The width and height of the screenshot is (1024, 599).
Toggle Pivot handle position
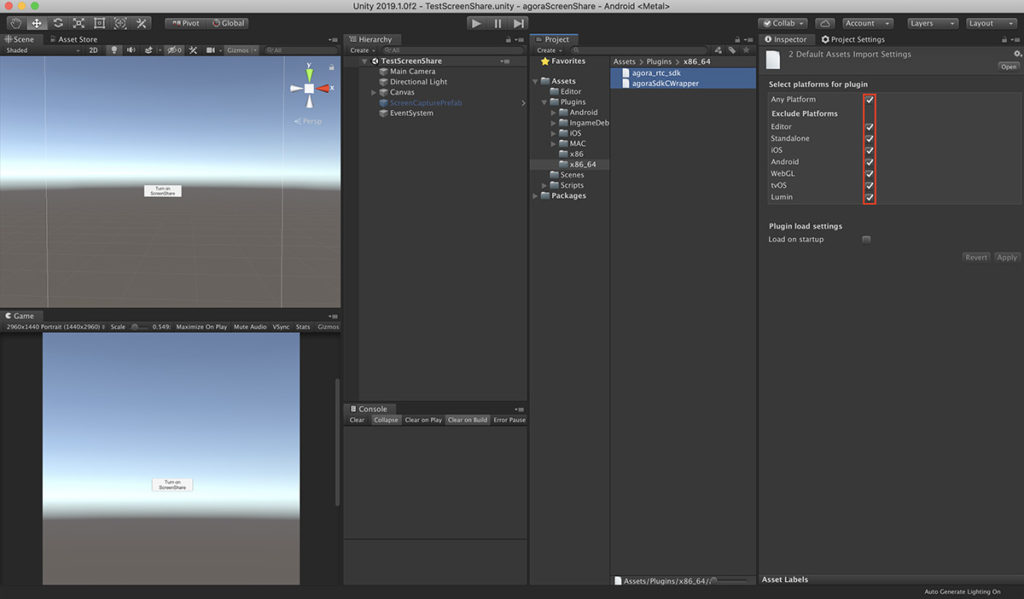click(185, 23)
